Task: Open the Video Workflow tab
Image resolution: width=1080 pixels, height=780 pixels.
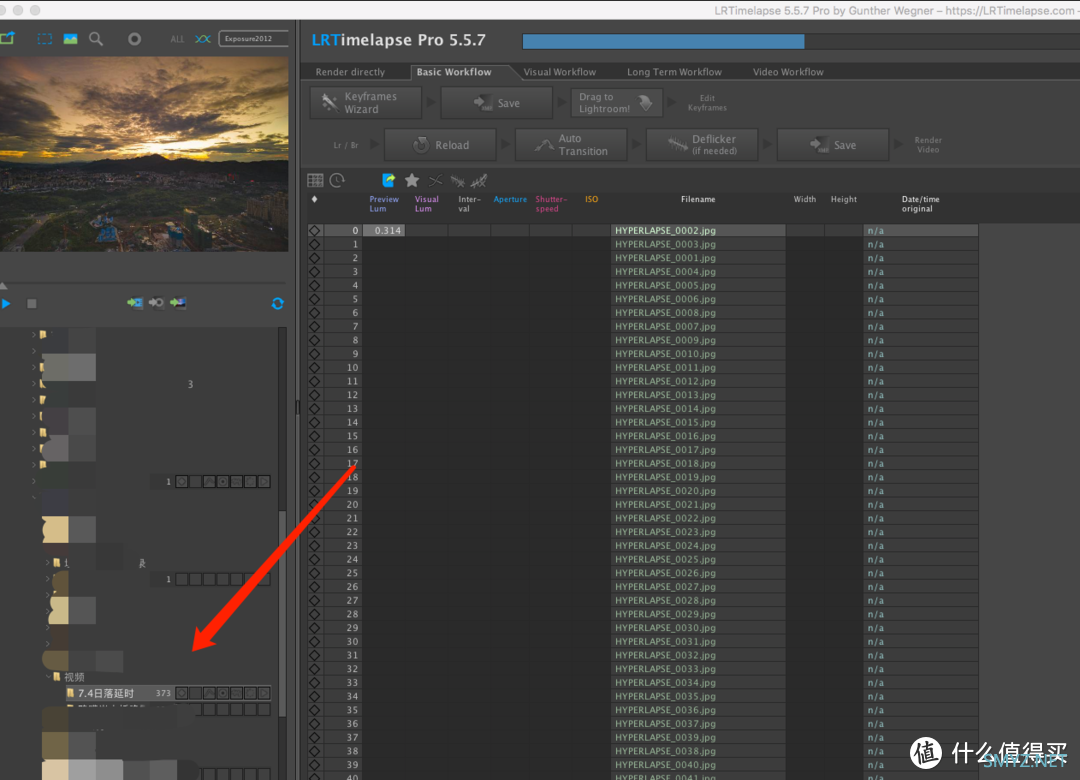Action: tap(788, 72)
